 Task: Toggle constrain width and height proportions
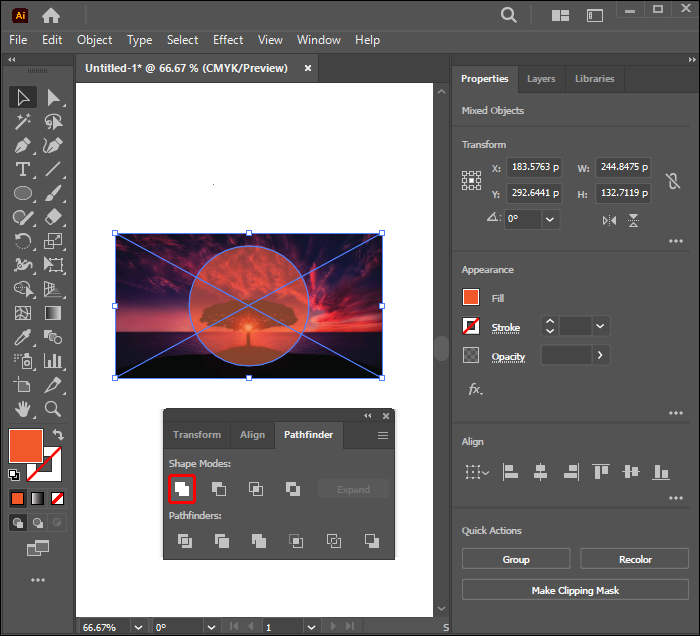tap(673, 180)
